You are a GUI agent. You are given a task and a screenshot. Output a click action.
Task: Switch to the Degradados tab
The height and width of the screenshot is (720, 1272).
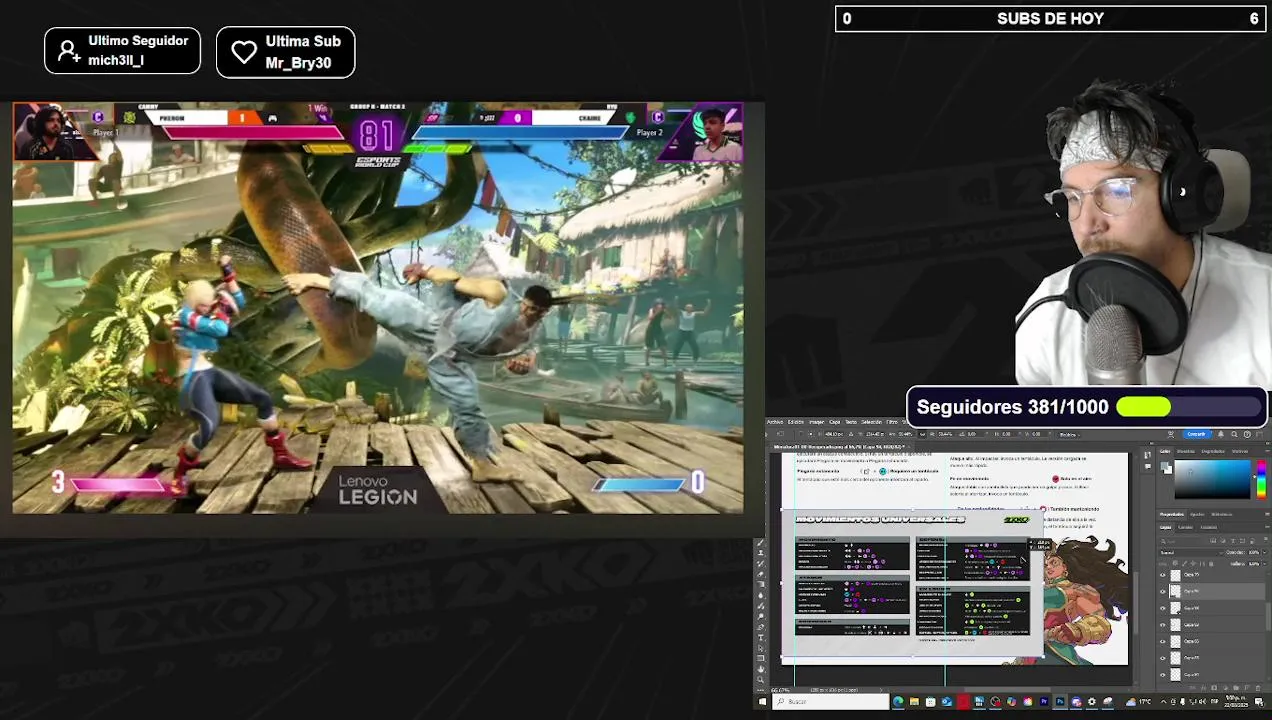[x=1213, y=451]
